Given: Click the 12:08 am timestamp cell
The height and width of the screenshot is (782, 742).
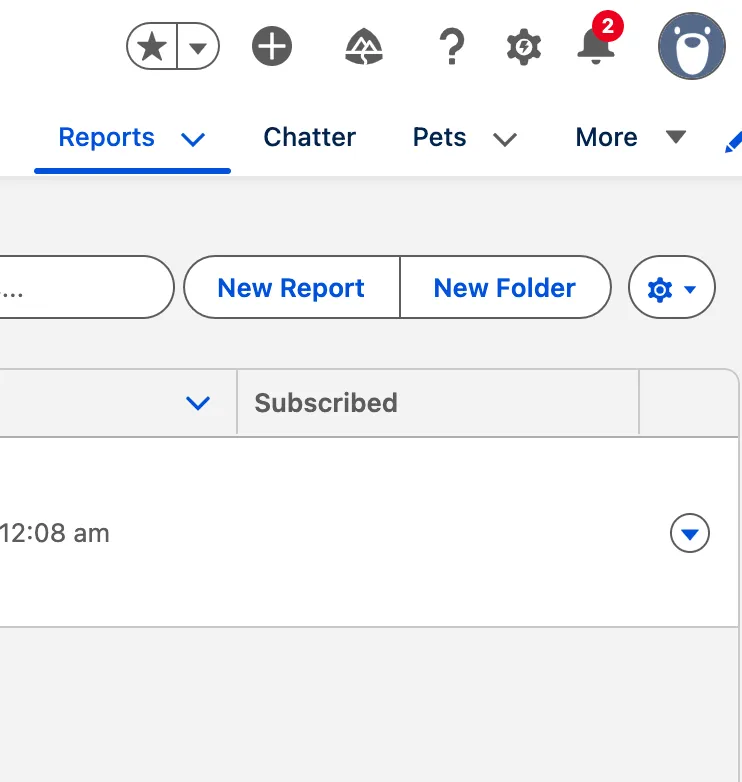Looking at the screenshot, I should tap(55, 533).
